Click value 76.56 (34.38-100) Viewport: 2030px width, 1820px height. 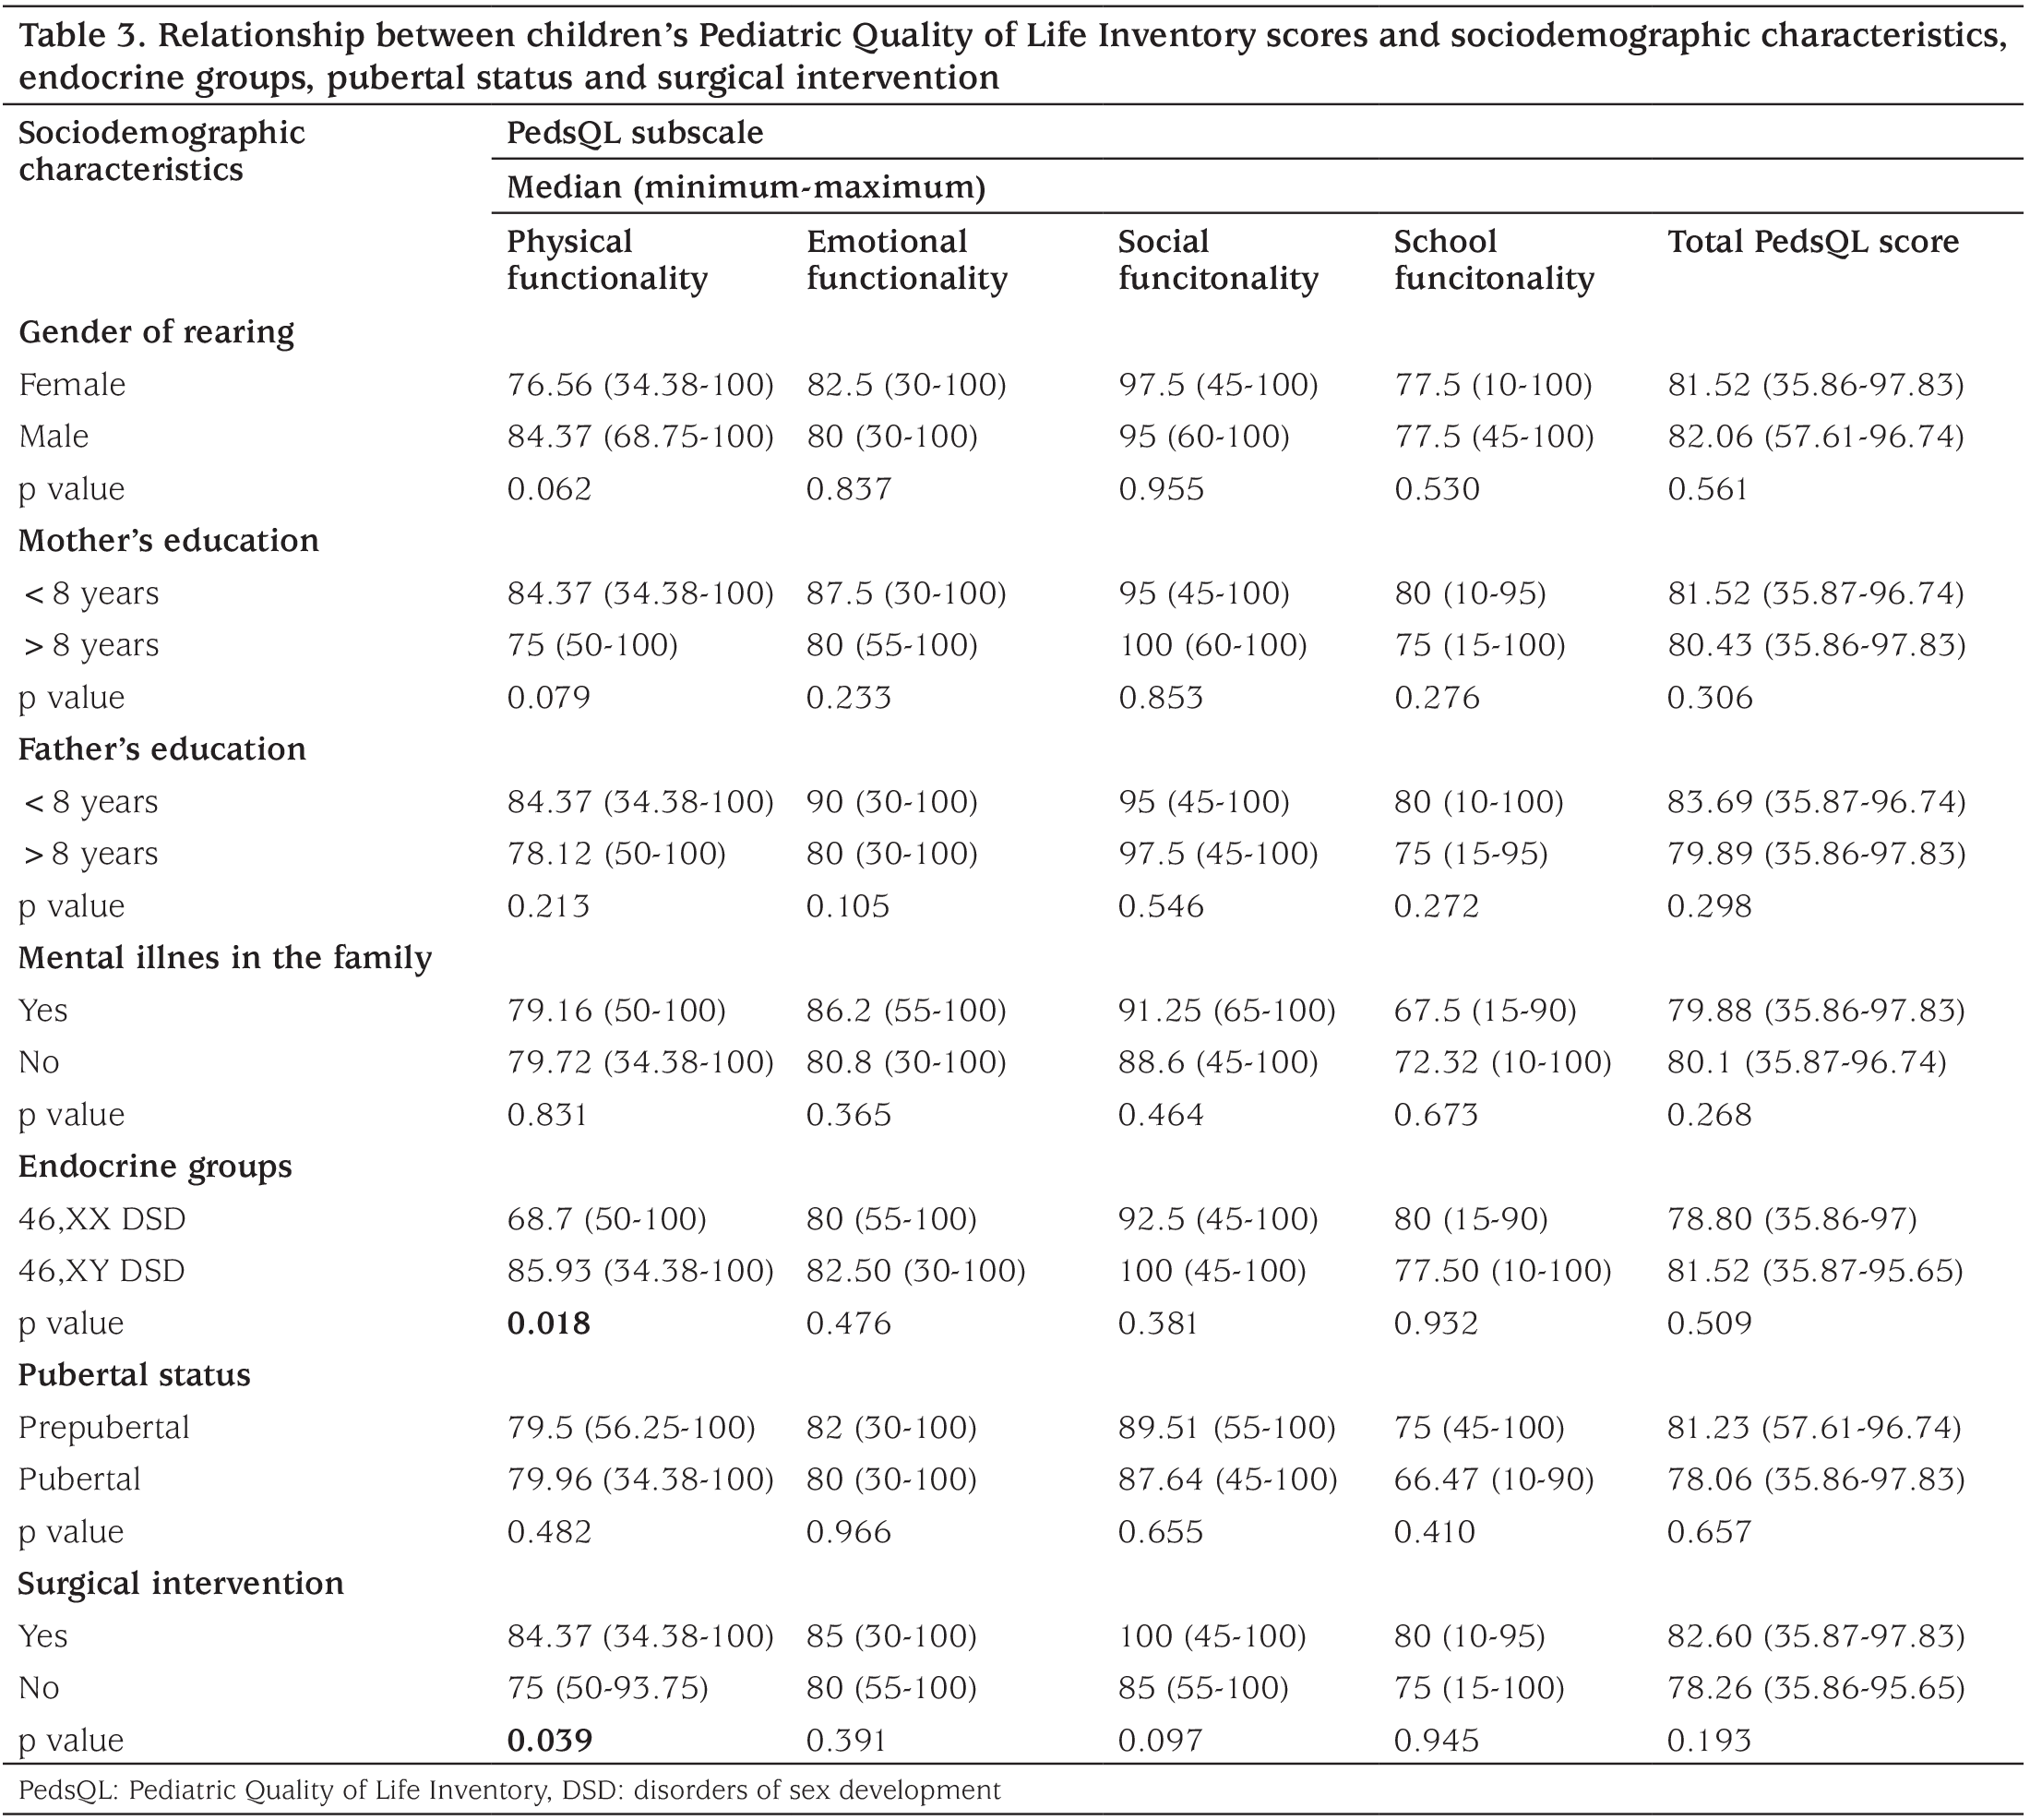pos(640,385)
